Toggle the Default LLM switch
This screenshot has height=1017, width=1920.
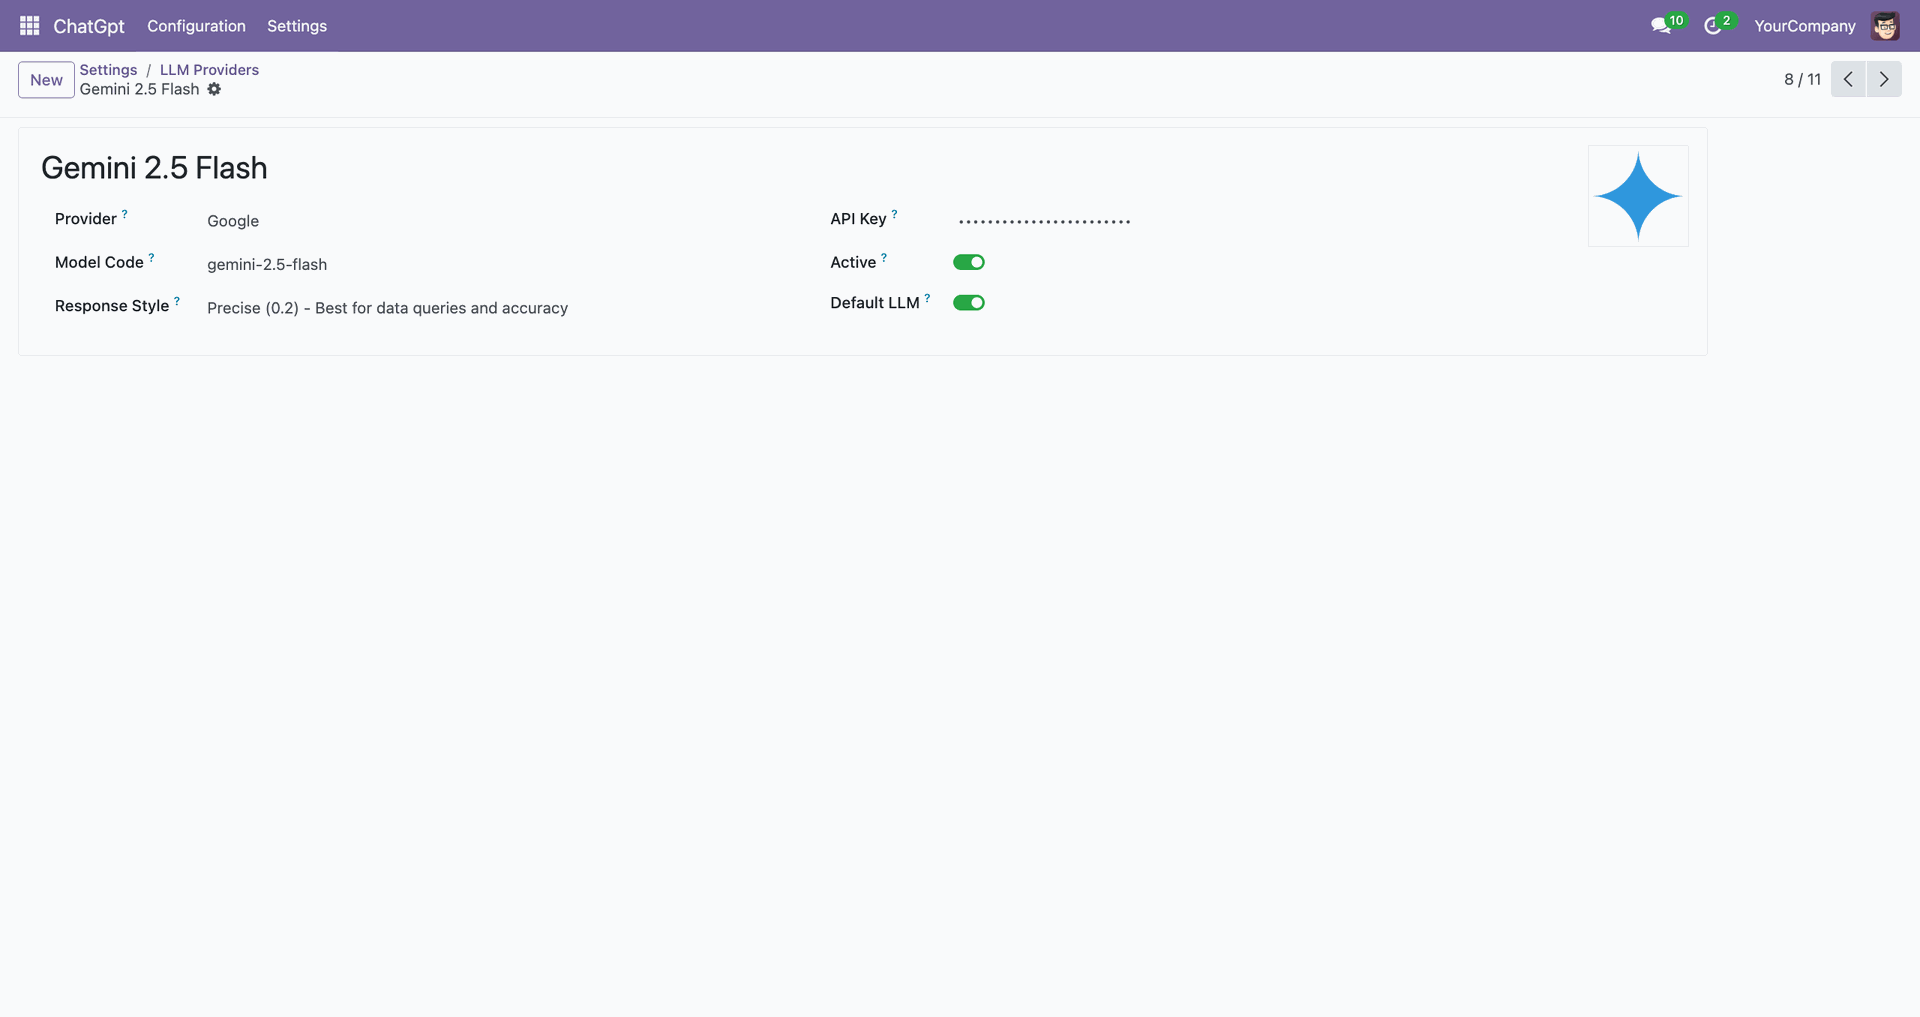click(969, 303)
